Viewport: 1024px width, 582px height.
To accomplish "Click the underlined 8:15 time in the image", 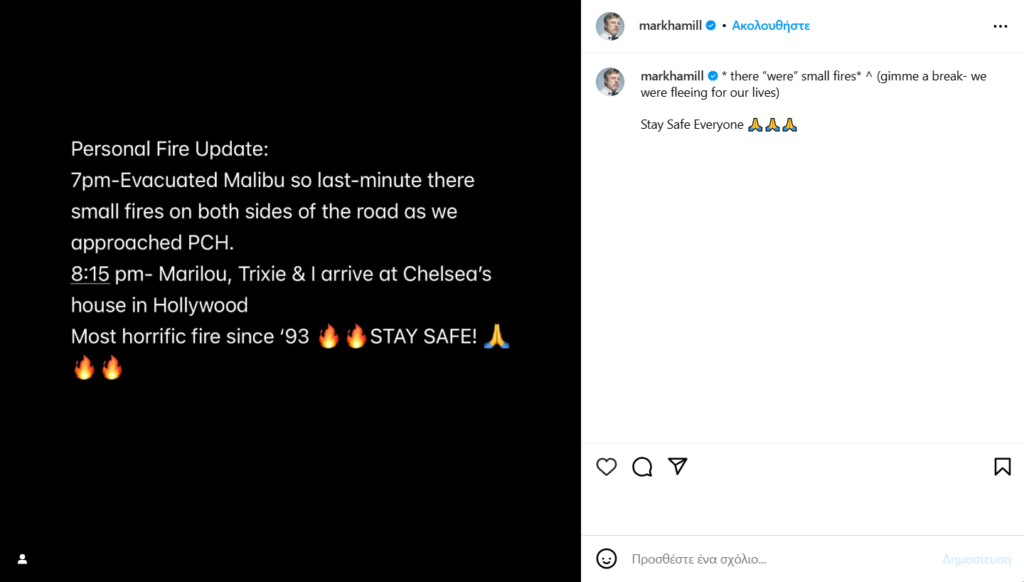I will pos(90,274).
